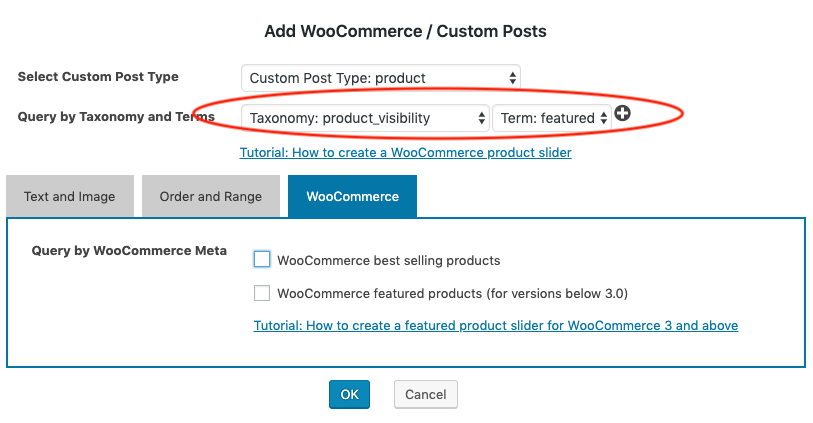Open the Order and Range tab
This screenshot has width=813, height=423.
click(211, 197)
